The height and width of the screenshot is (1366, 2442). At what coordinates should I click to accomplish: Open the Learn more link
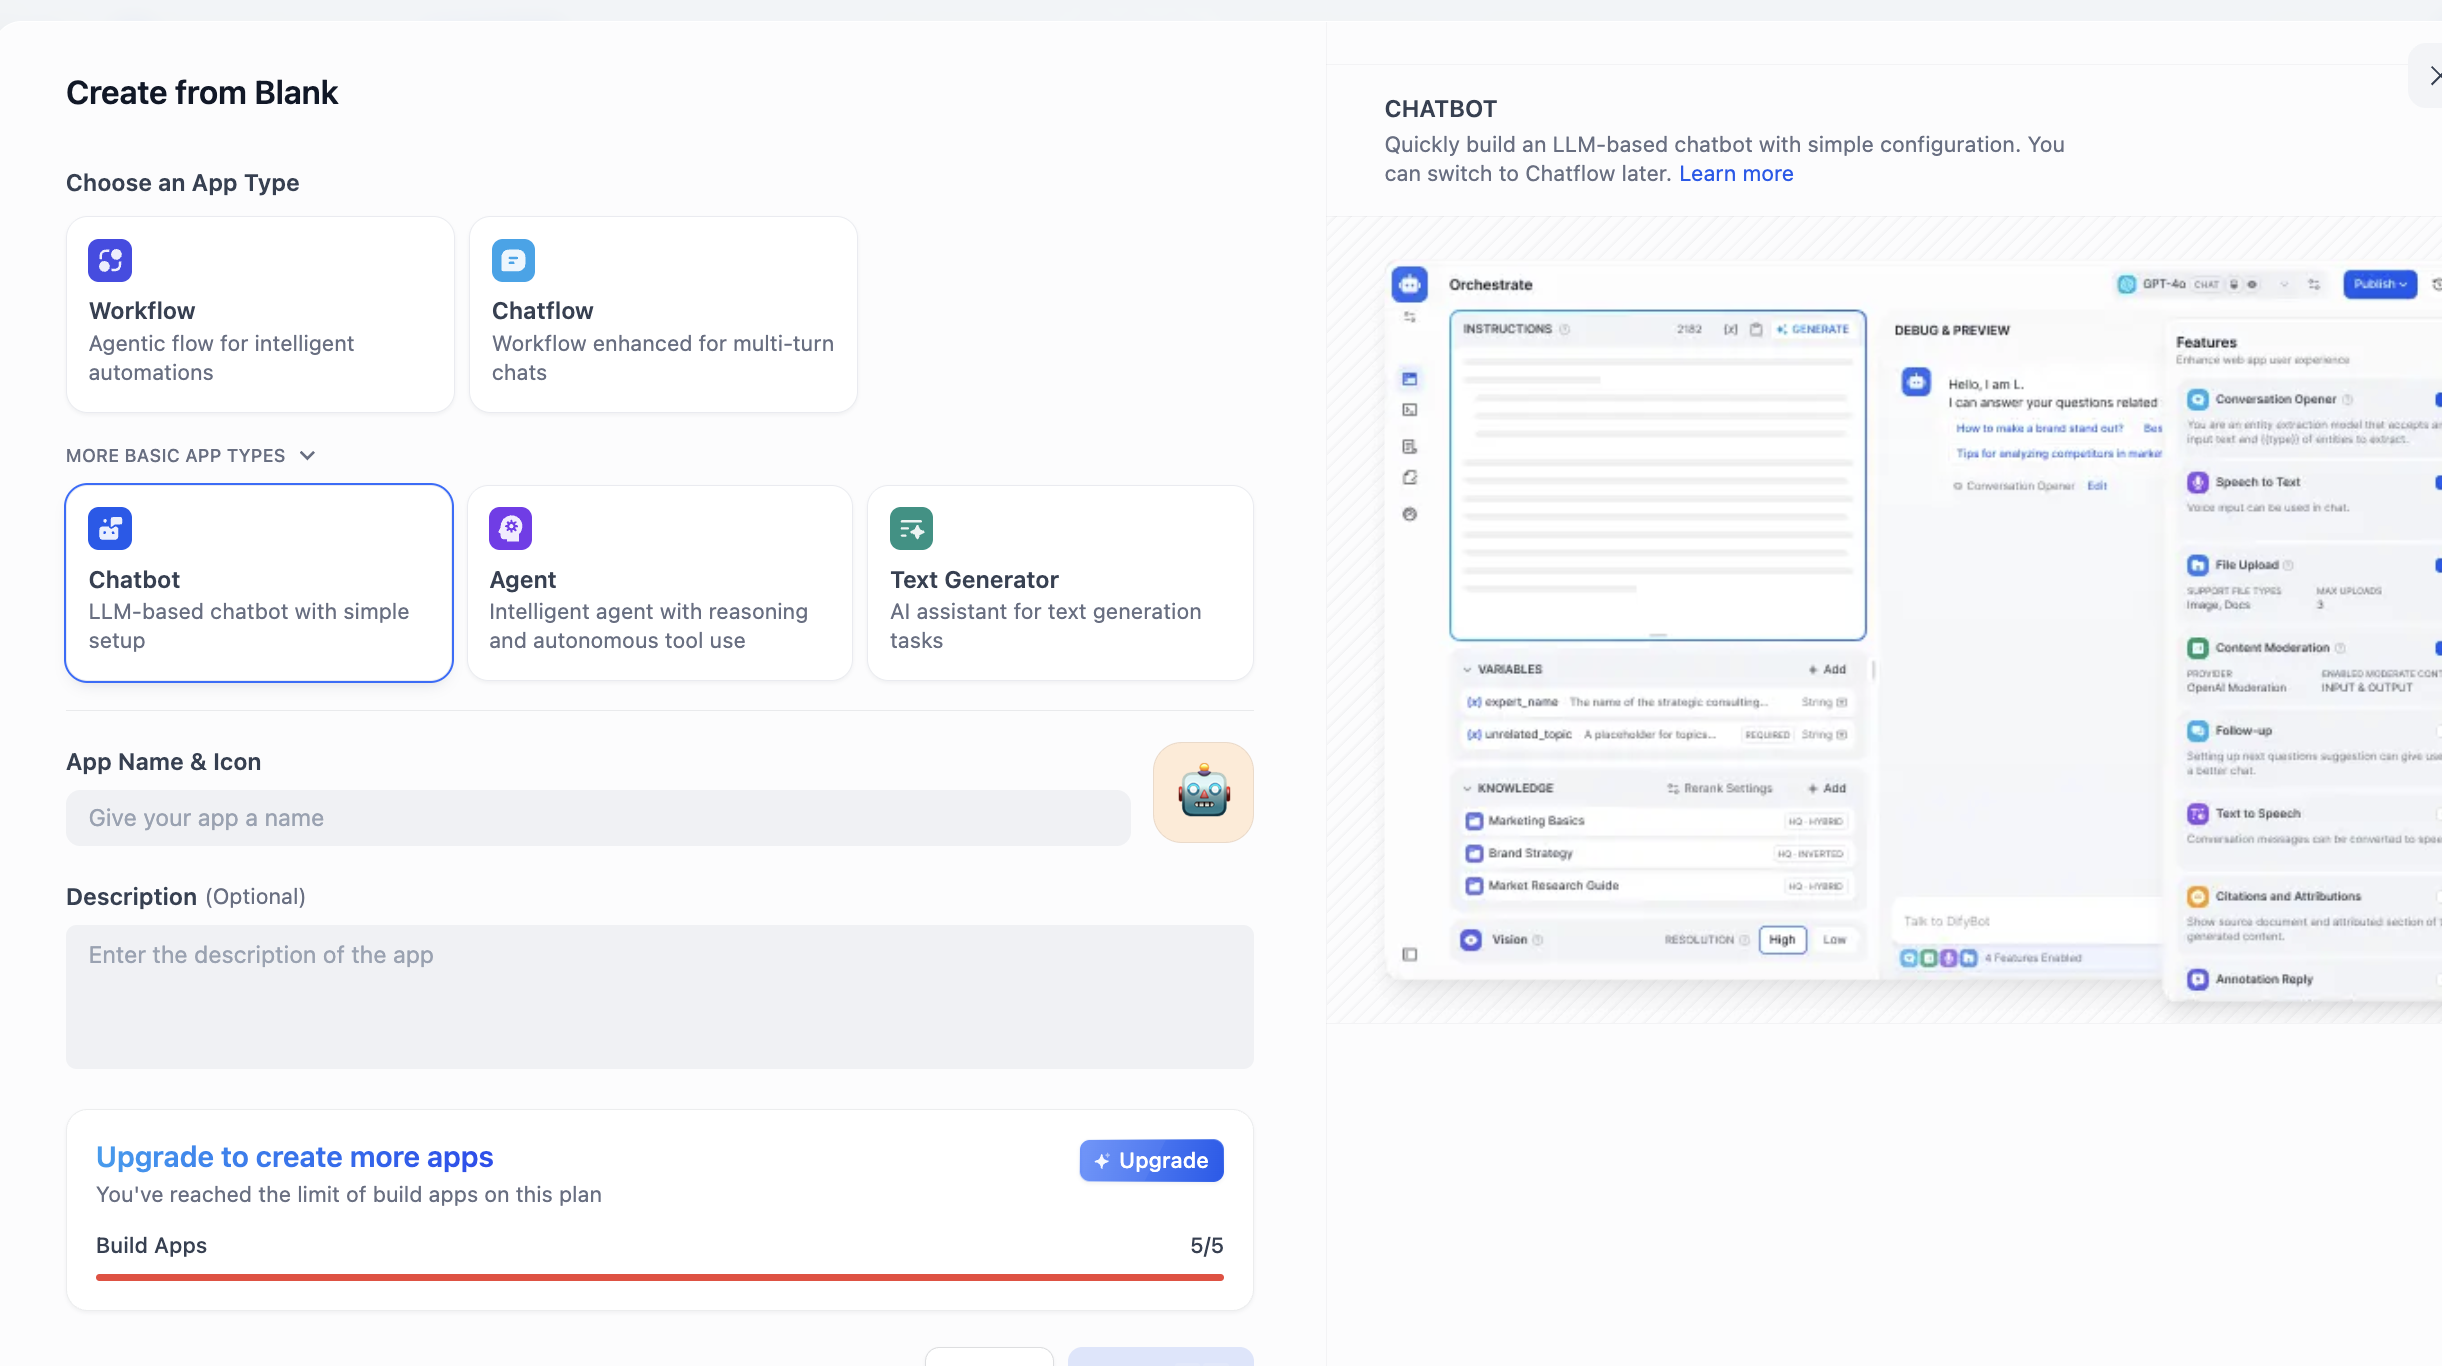pyautogui.click(x=1736, y=174)
